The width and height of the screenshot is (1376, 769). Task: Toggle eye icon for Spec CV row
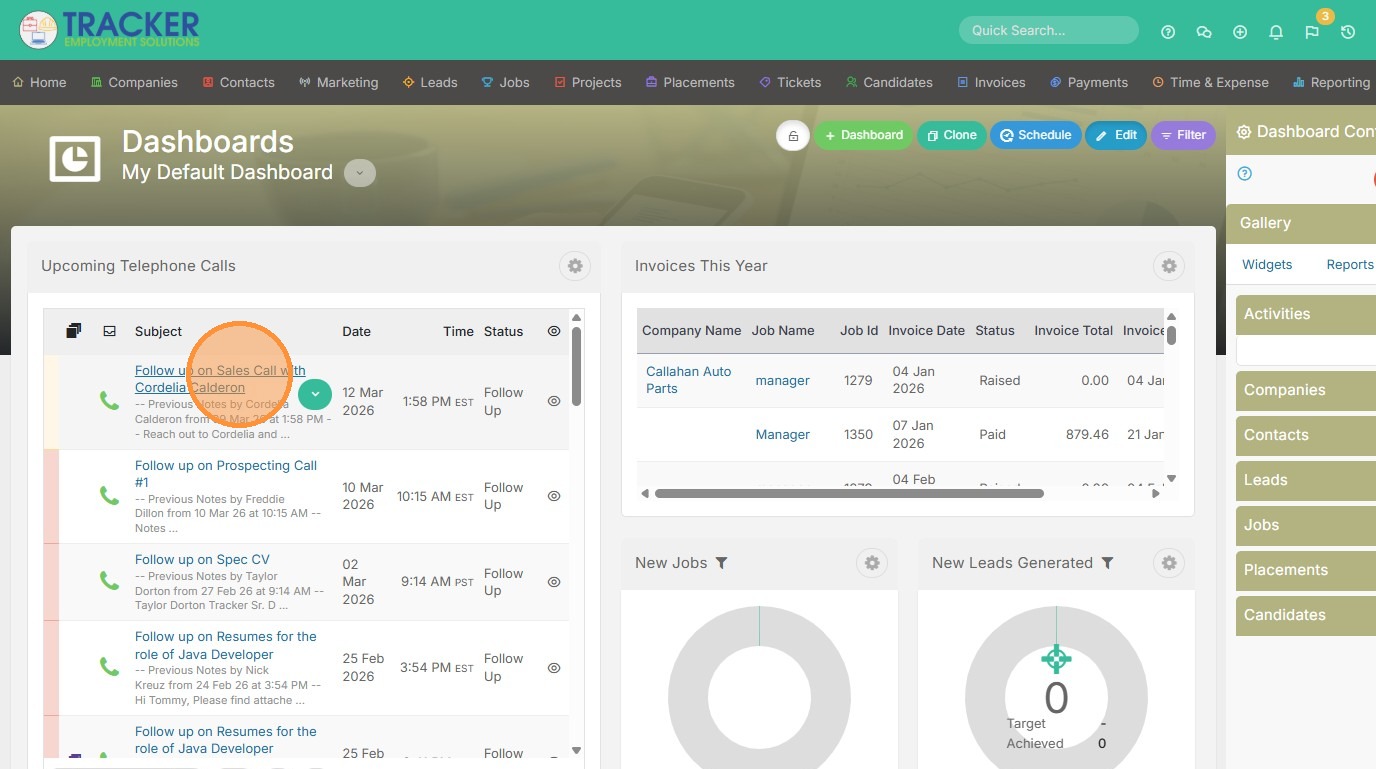(554, 582)
